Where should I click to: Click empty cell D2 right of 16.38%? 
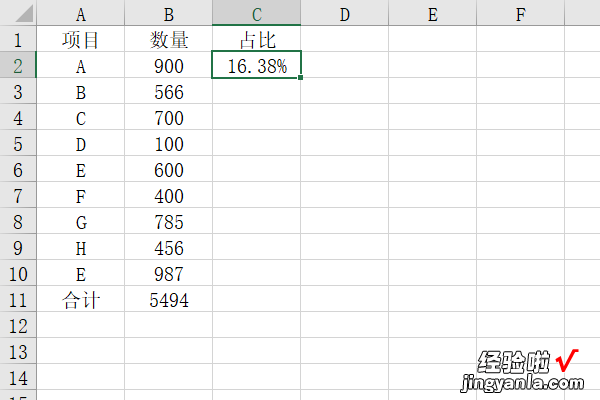tap(345, 65)
